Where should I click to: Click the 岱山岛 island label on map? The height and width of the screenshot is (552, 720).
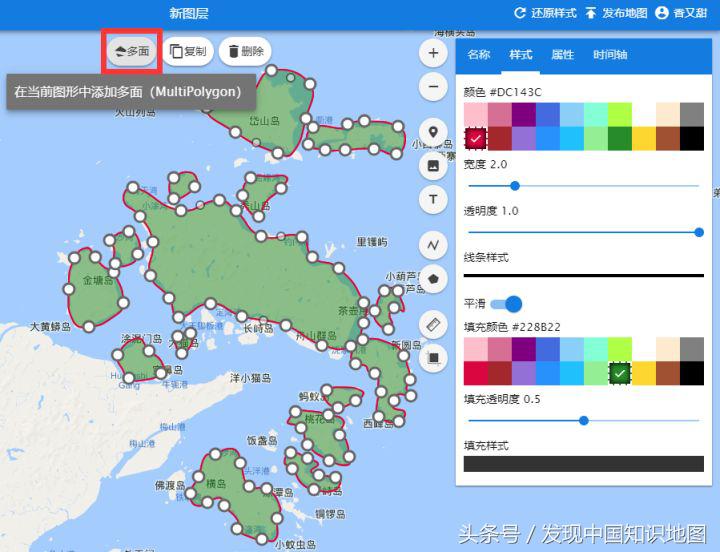(x=264, y=120)
